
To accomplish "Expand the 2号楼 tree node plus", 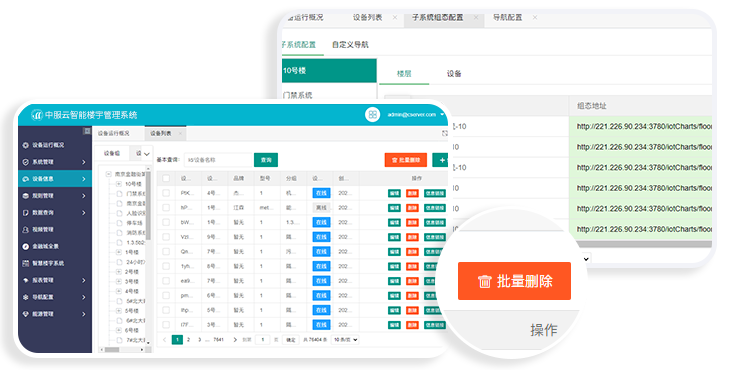I will pyautogui.click(x=119, y=272).
